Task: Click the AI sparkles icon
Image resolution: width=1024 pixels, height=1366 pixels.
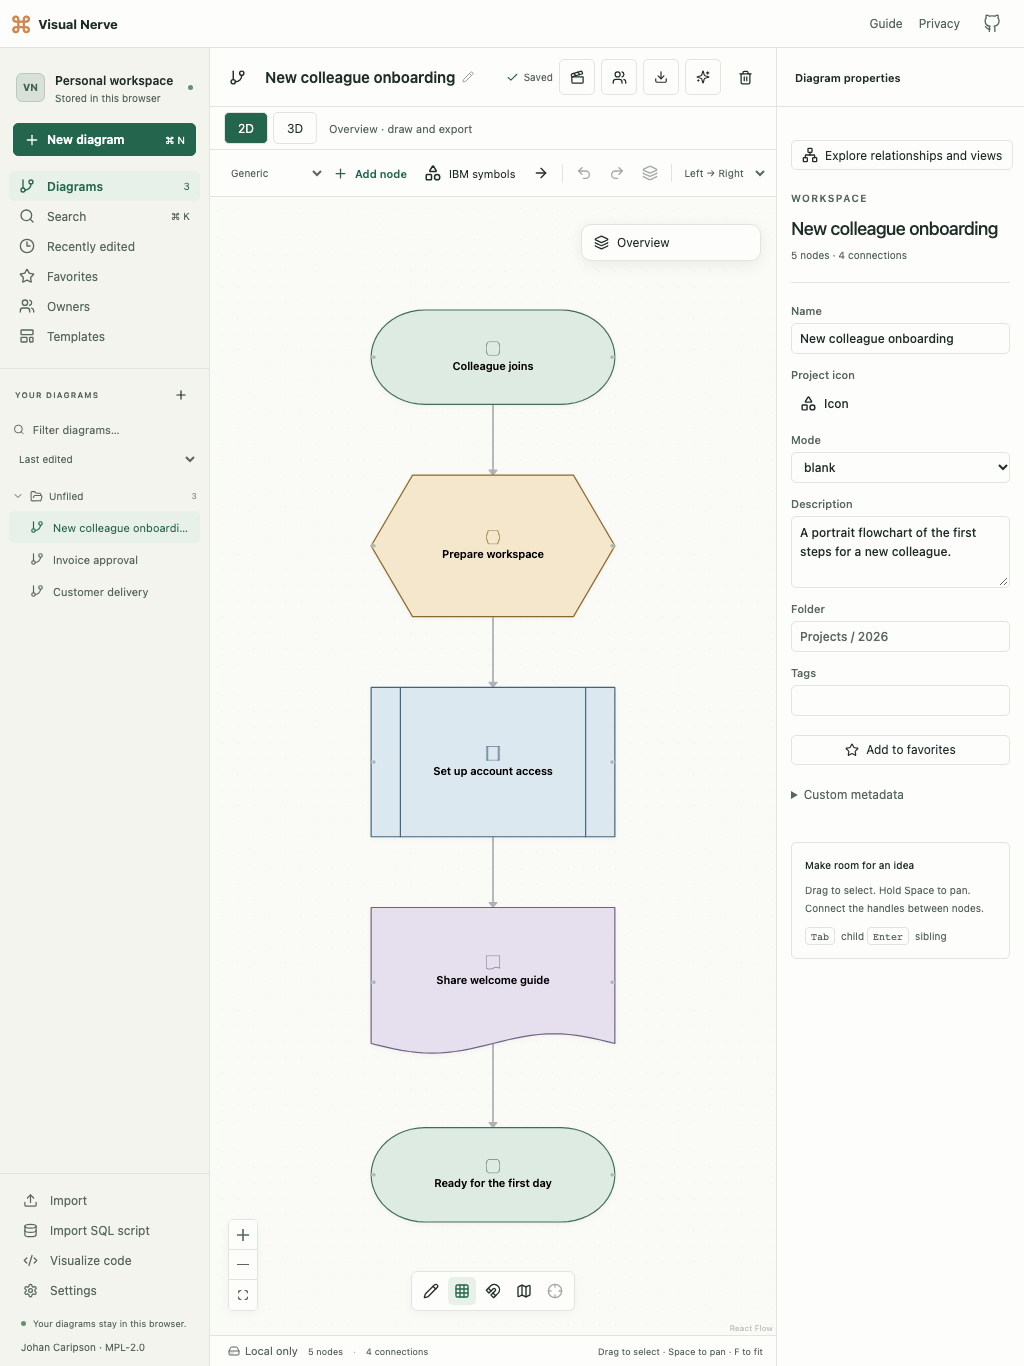Action: coord(703,77)
